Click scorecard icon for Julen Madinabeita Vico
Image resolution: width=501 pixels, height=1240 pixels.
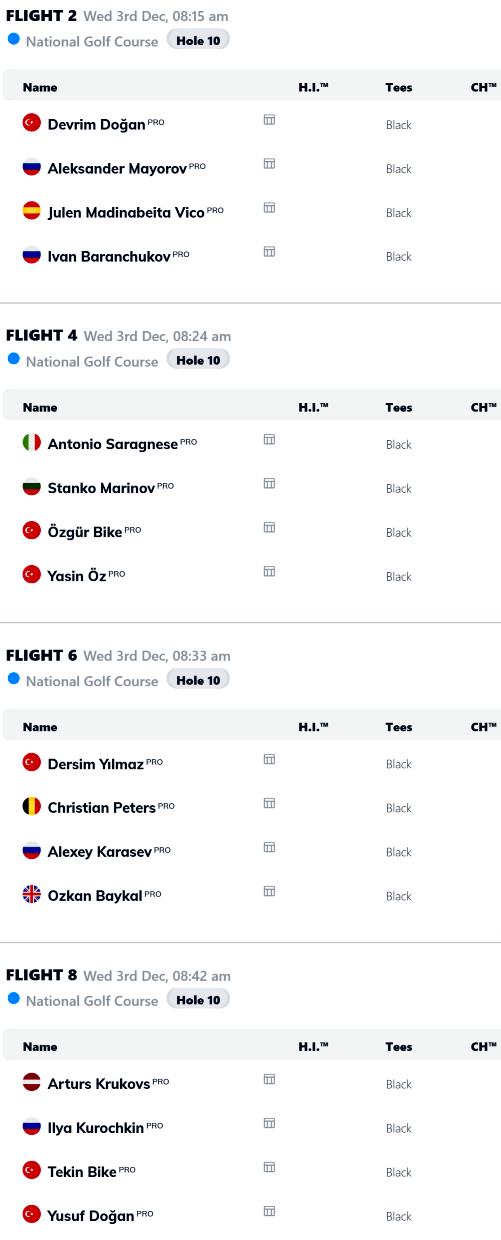[x=269, y=207]
